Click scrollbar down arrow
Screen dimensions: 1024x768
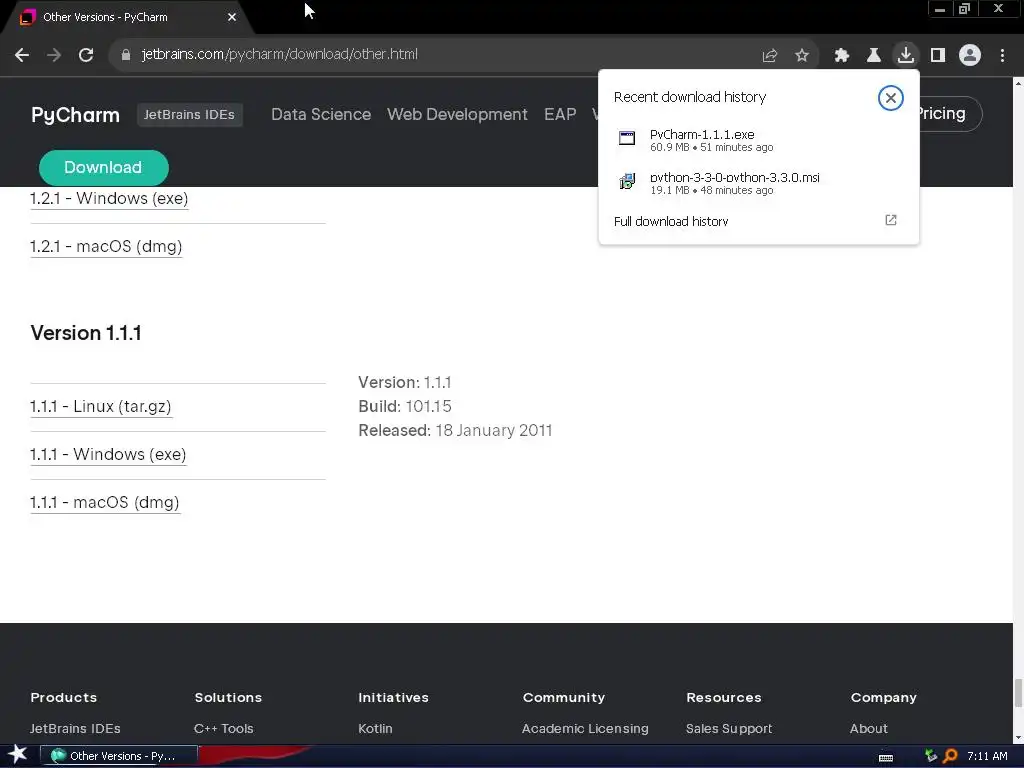(1018, 738)
